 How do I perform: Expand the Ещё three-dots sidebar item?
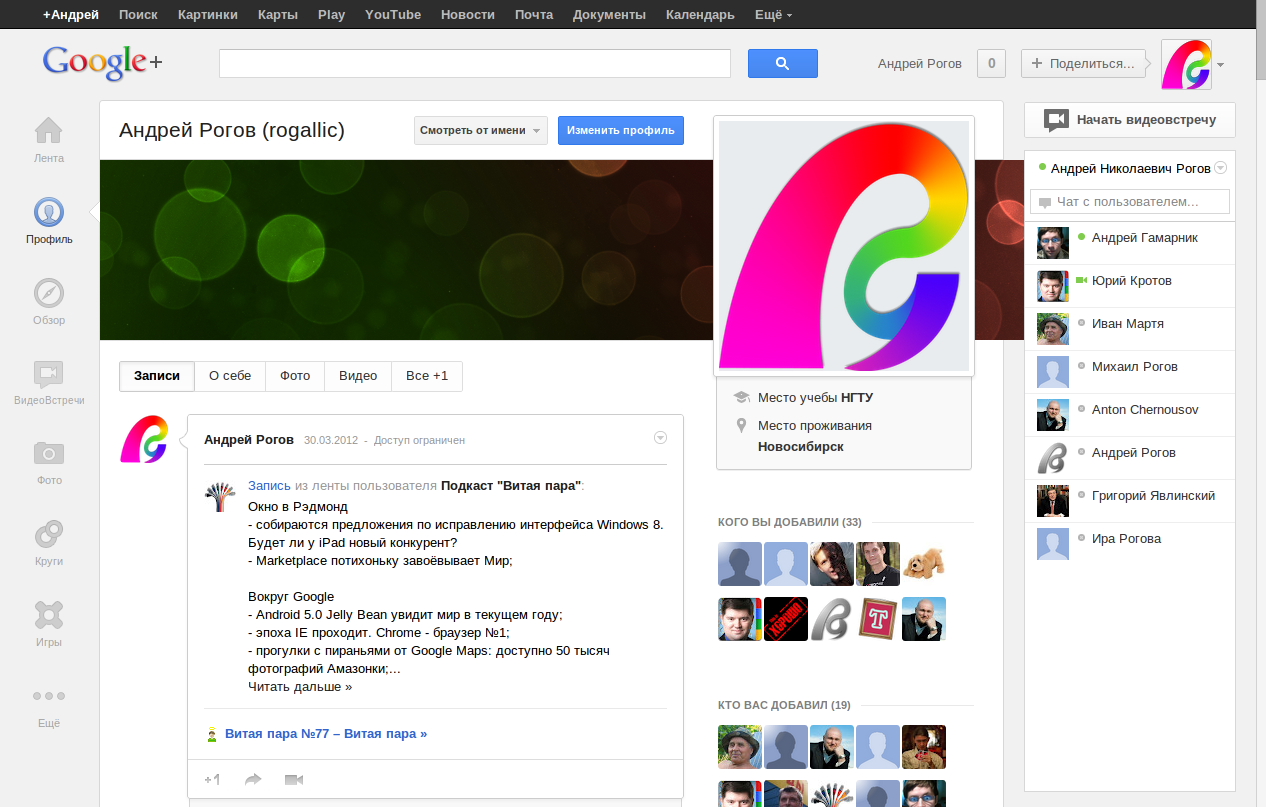click(x=48, y=696)
